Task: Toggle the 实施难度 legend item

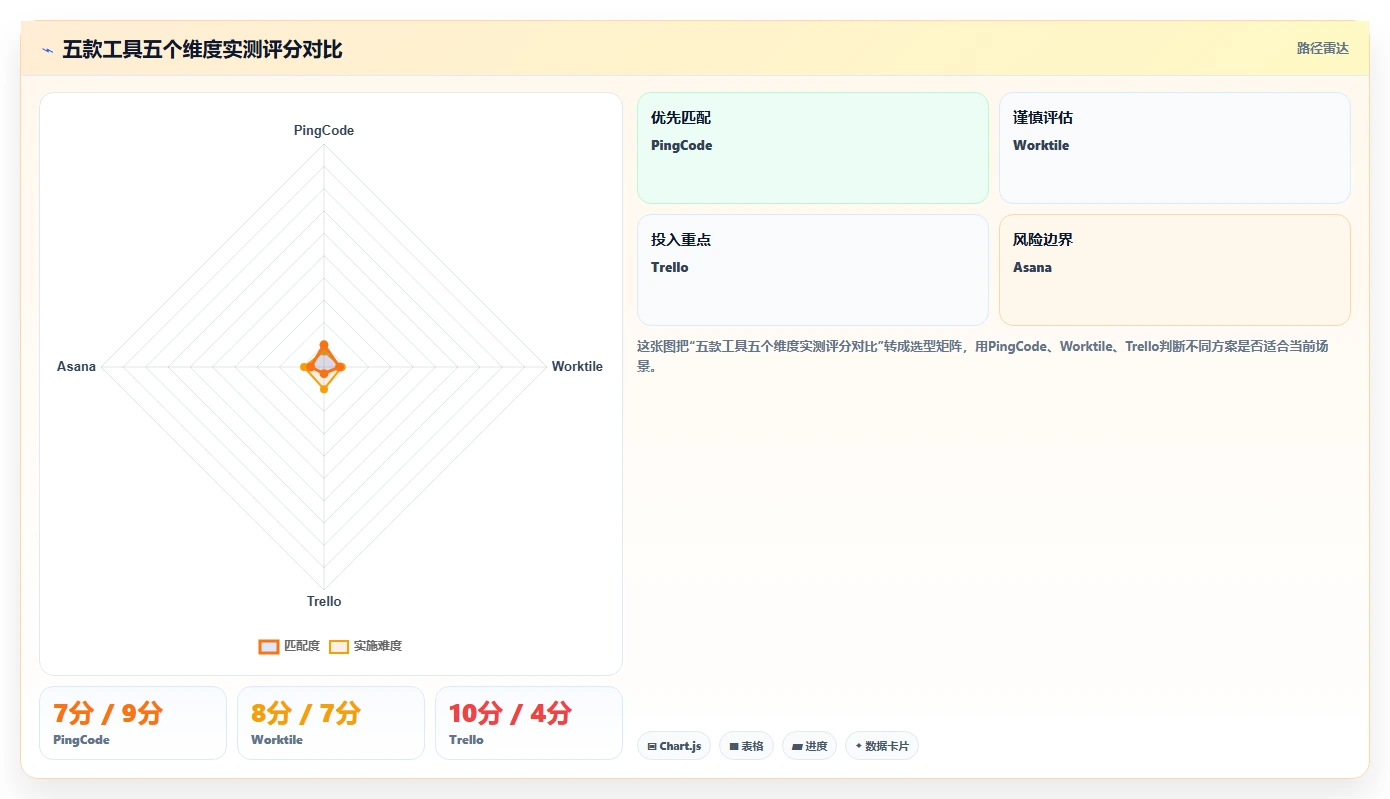Action: click(x=366, y=646)
